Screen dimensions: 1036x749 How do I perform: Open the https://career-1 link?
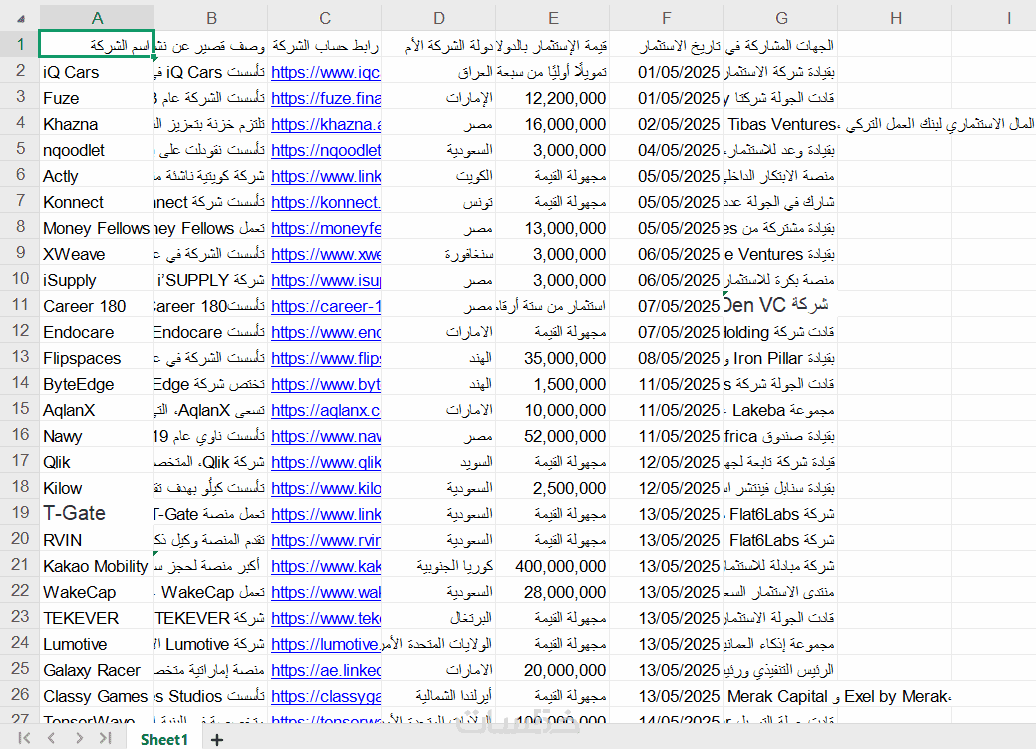pos(326,306)
